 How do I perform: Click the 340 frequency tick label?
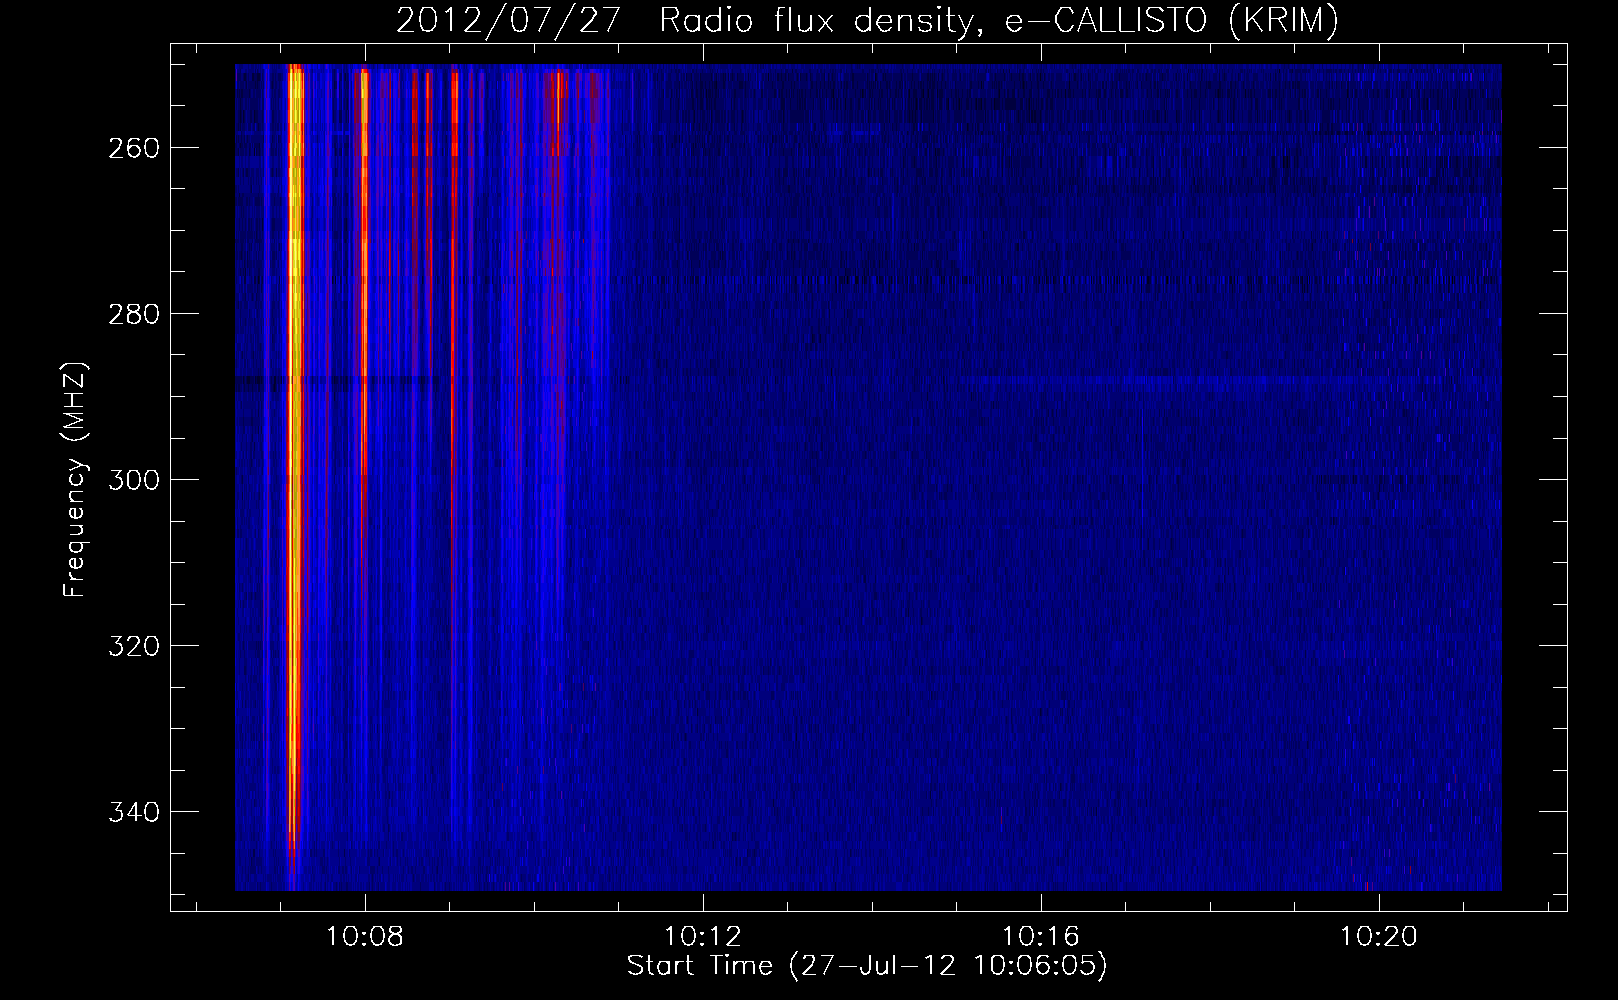coord(134,812)
